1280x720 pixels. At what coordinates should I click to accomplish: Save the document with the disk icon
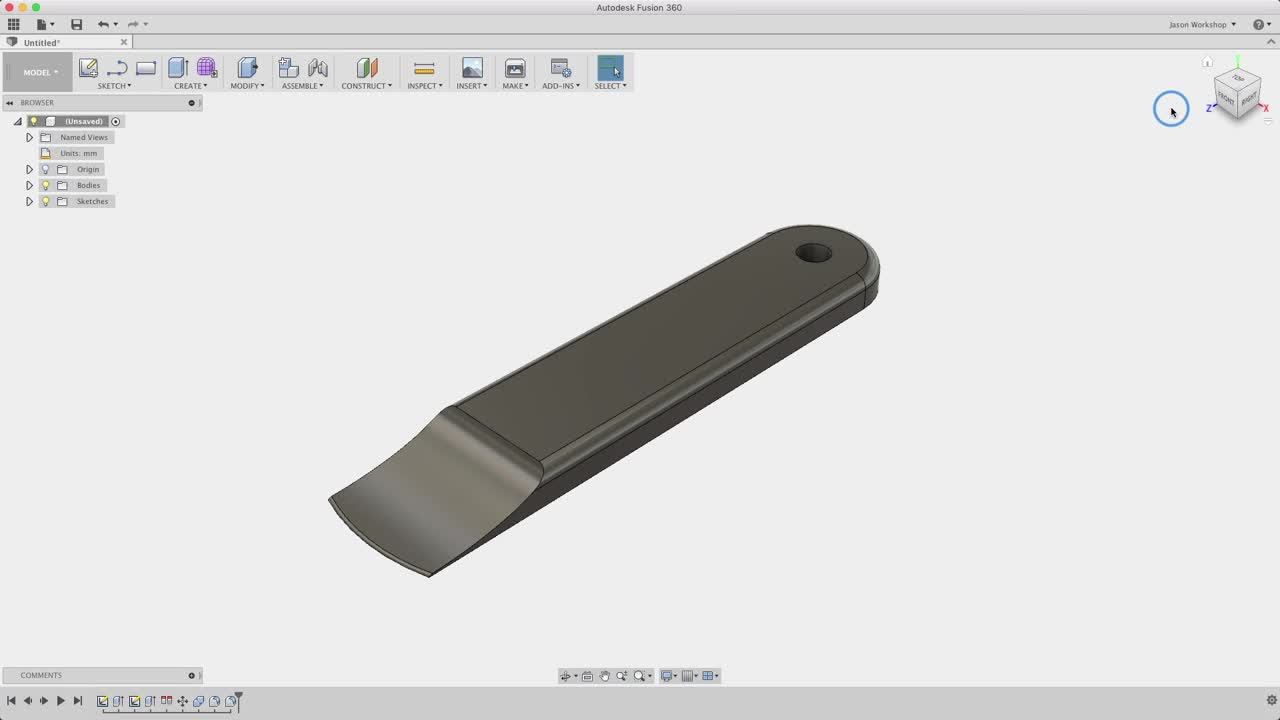click(76, 24)
